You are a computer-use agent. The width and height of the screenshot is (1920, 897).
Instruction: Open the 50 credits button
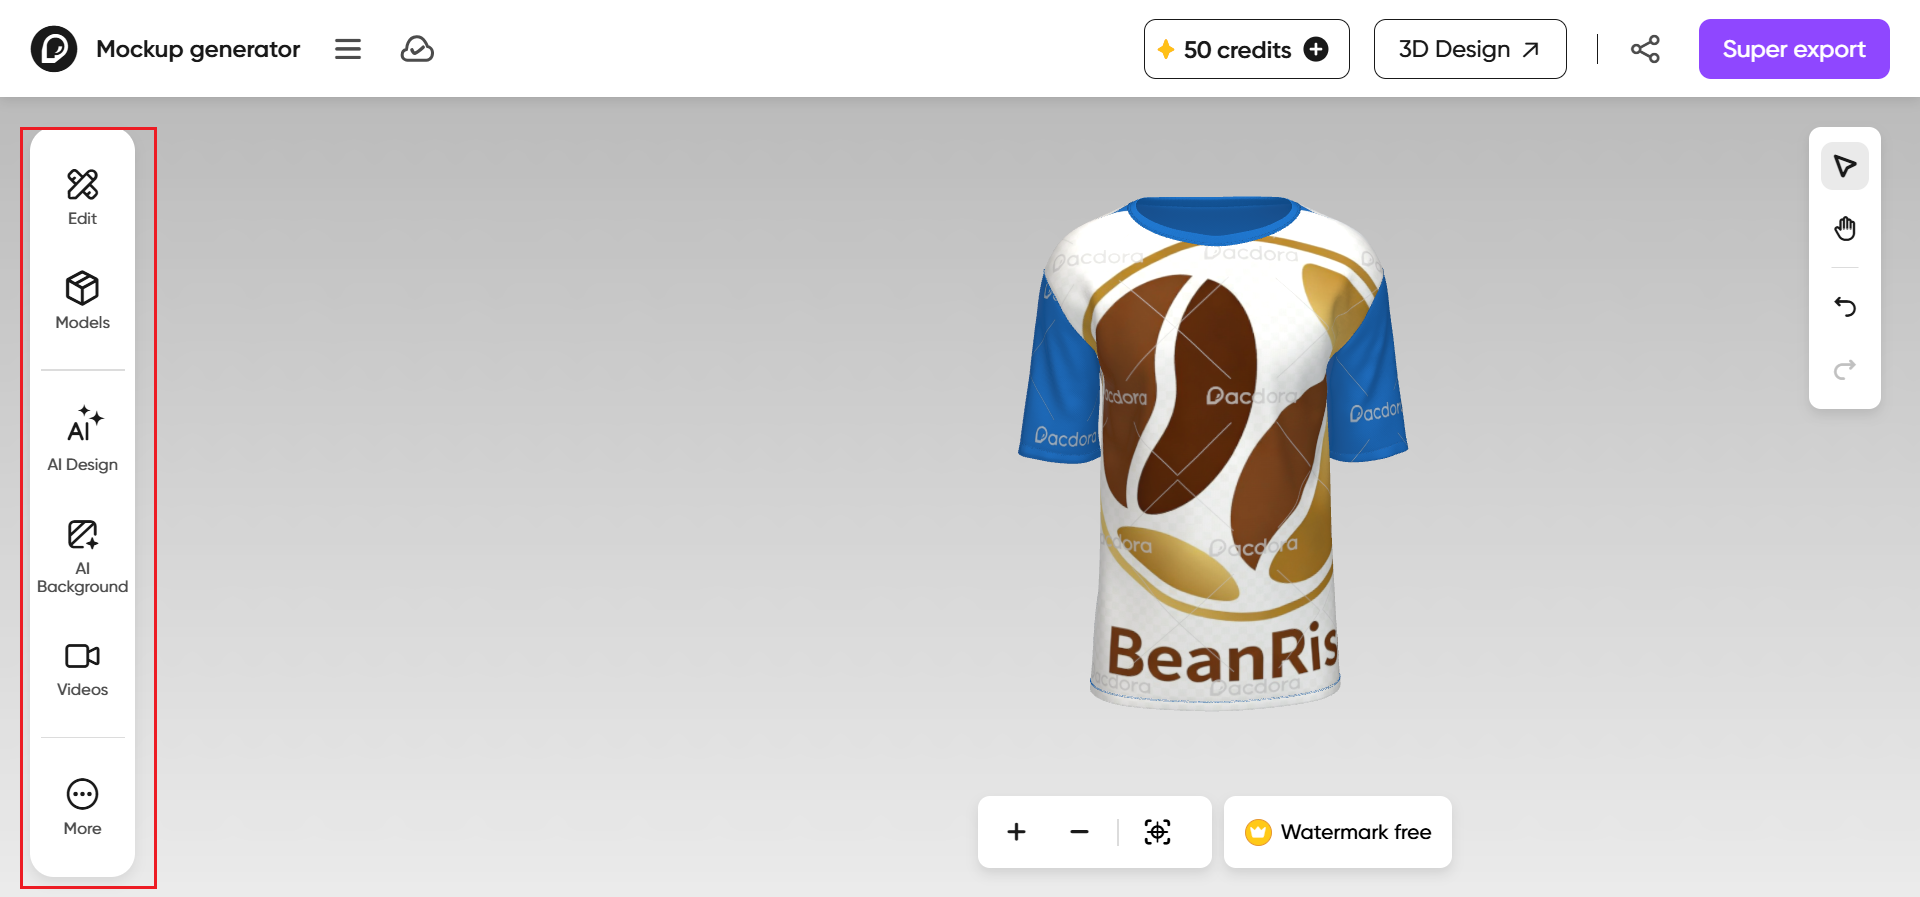[1246, 49]
